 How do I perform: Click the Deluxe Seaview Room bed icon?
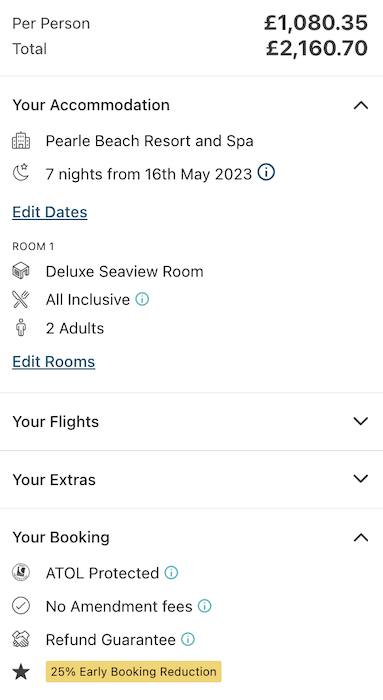tap(21, 271)
